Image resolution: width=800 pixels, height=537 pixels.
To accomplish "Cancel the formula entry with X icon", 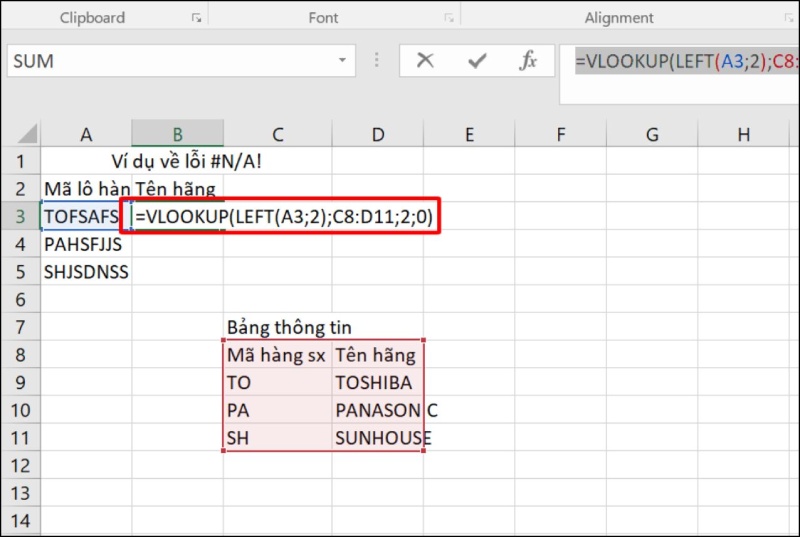I will point(425,61).
